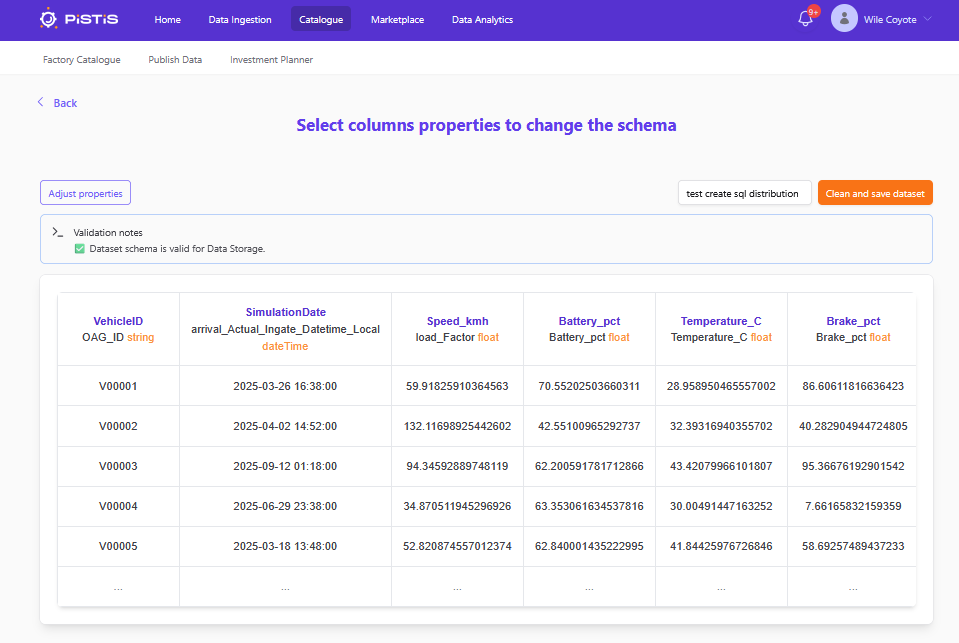Click the user avatar icon
959x643 pixels.
click(844, 18)
